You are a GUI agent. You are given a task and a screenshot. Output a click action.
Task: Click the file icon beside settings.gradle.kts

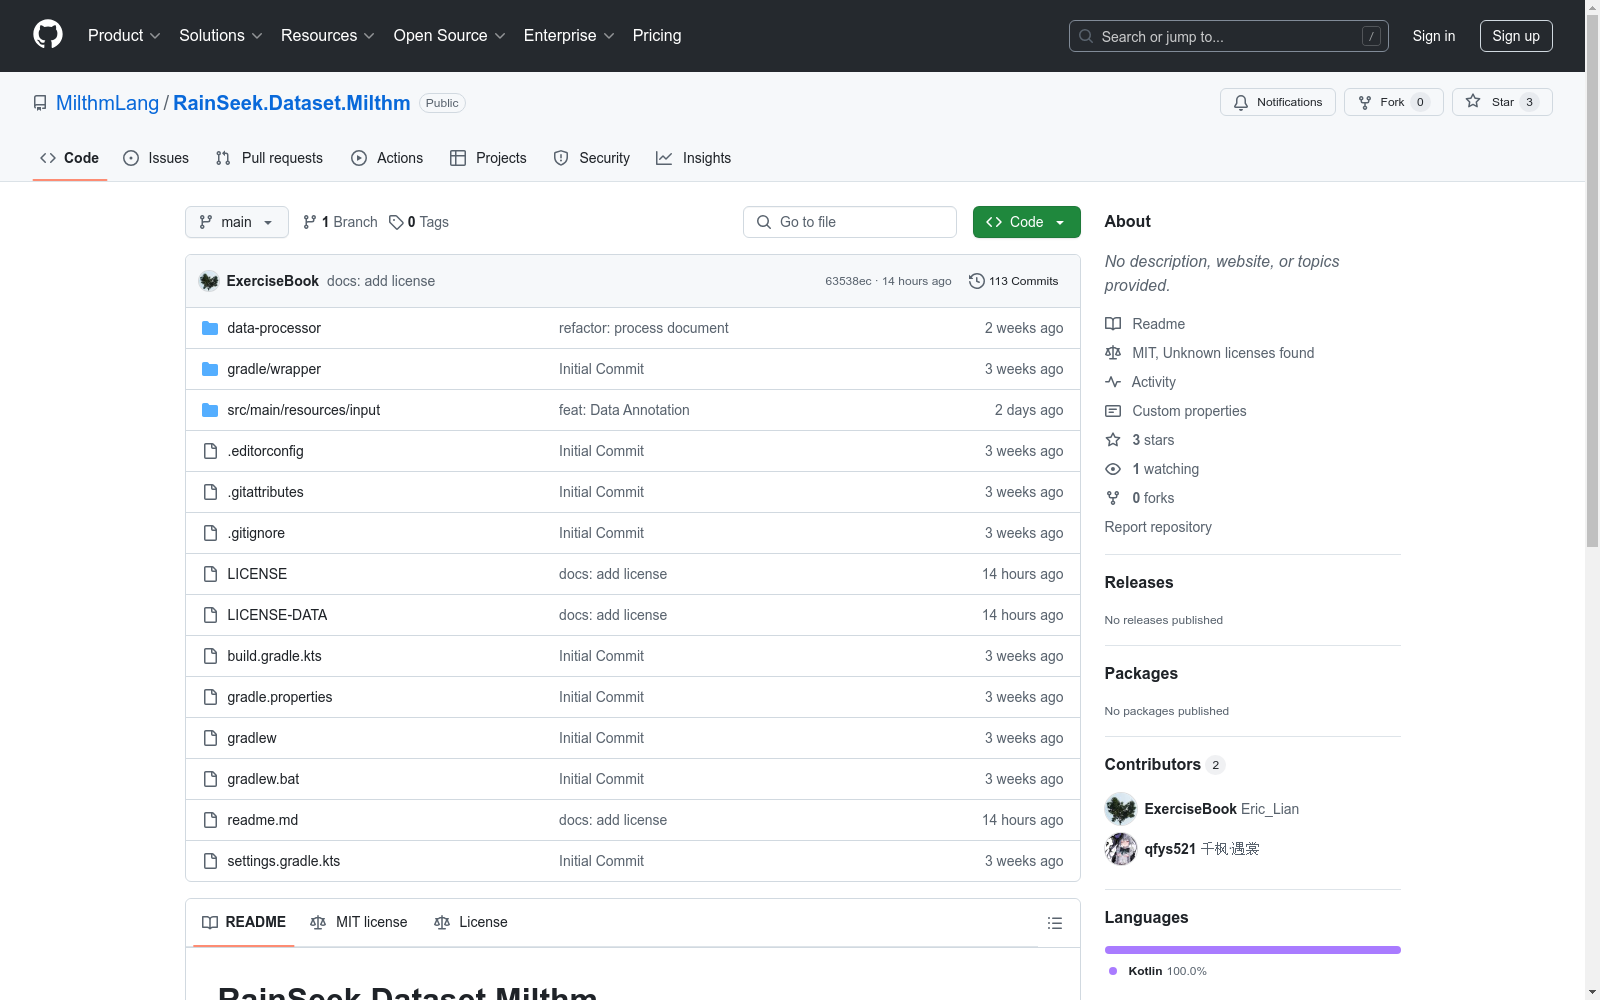[x=210, y=861]
